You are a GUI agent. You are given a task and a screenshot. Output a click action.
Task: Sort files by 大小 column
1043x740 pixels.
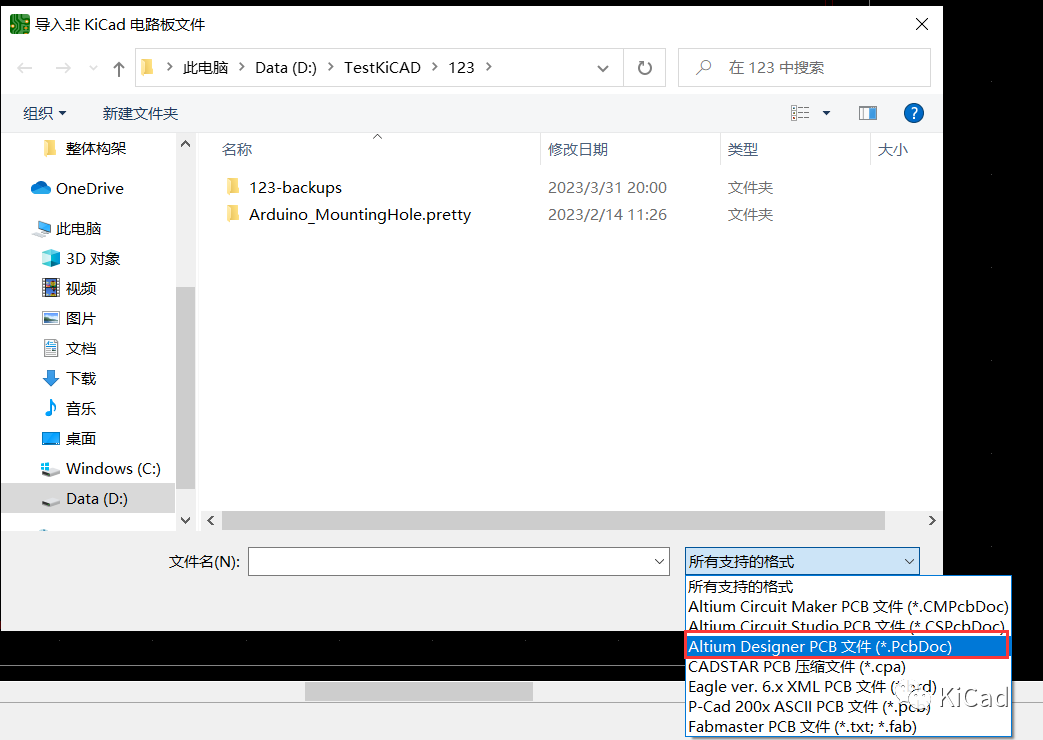coord(893,150)
